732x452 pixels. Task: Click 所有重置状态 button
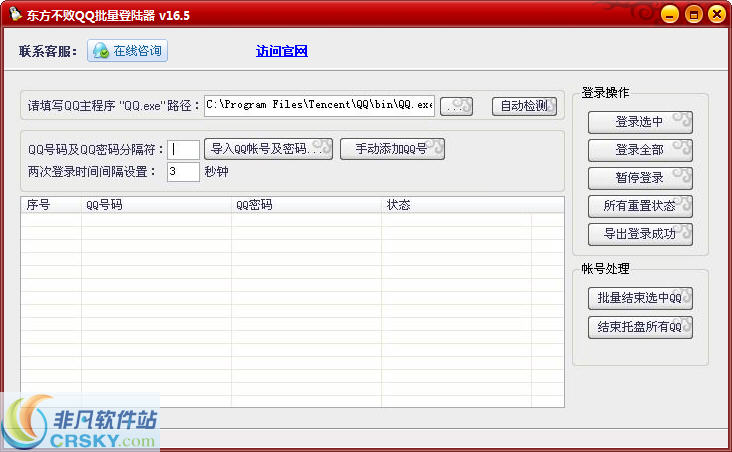pos(640,206)
